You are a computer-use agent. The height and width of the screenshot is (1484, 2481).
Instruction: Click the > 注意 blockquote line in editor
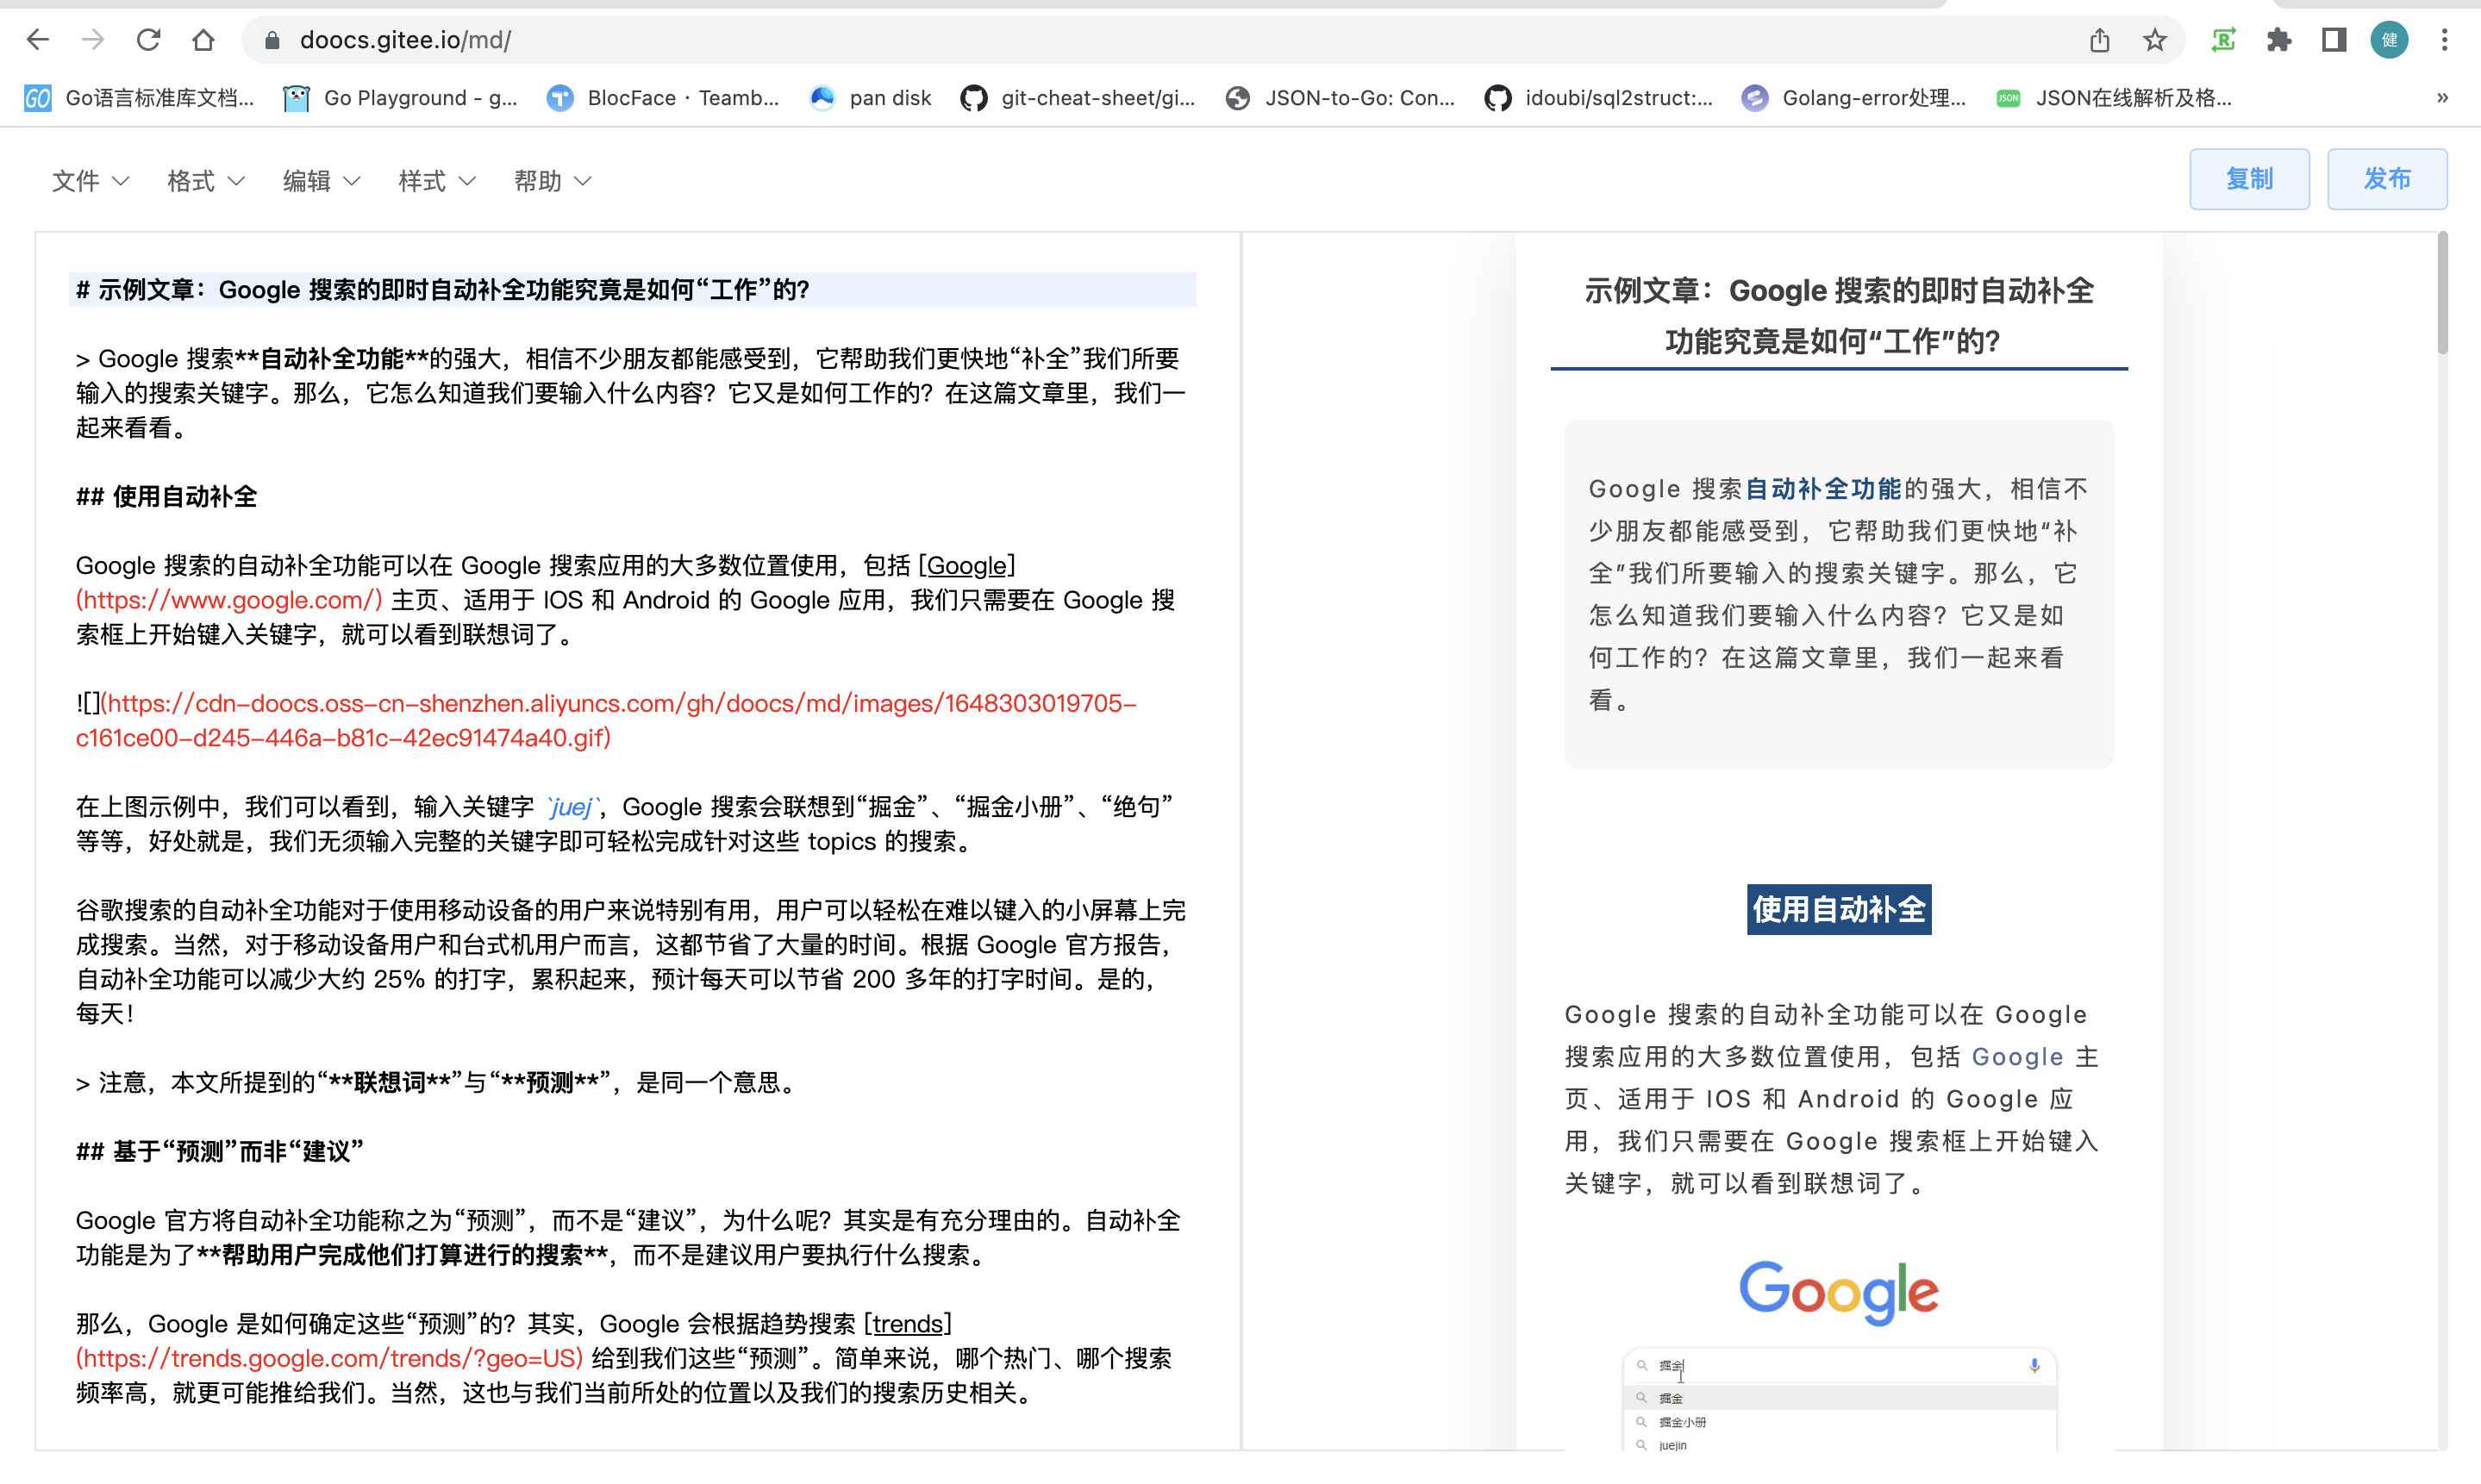(435, 1083)
